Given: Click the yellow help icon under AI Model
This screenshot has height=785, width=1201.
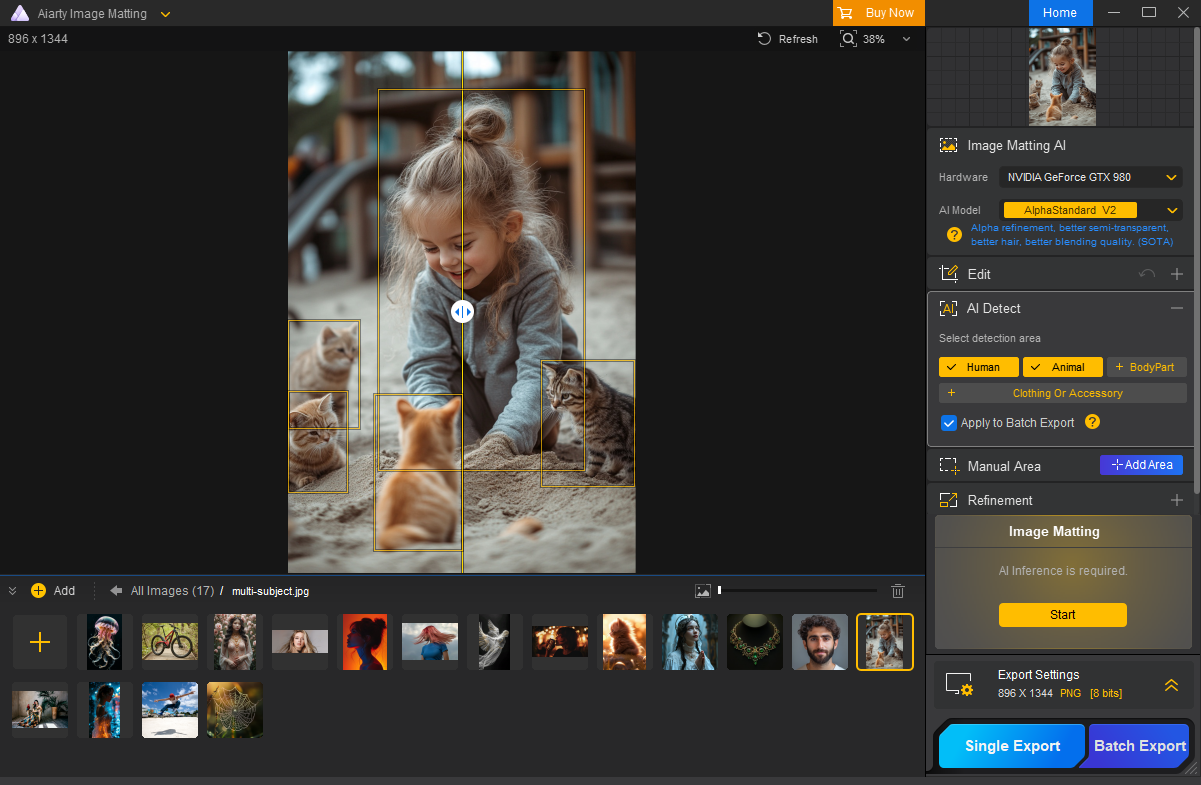Looking at the screenshot, I should (x=954, y=235).
